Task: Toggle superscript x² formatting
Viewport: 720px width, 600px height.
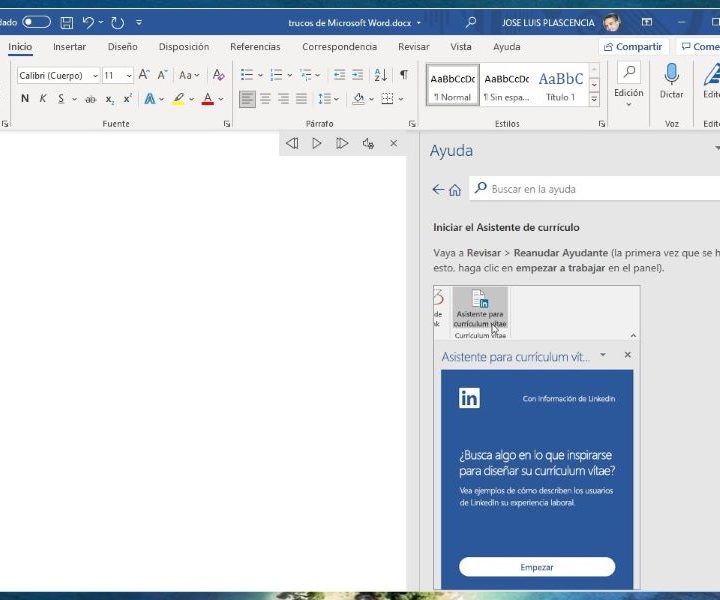Action: point(128,98)
